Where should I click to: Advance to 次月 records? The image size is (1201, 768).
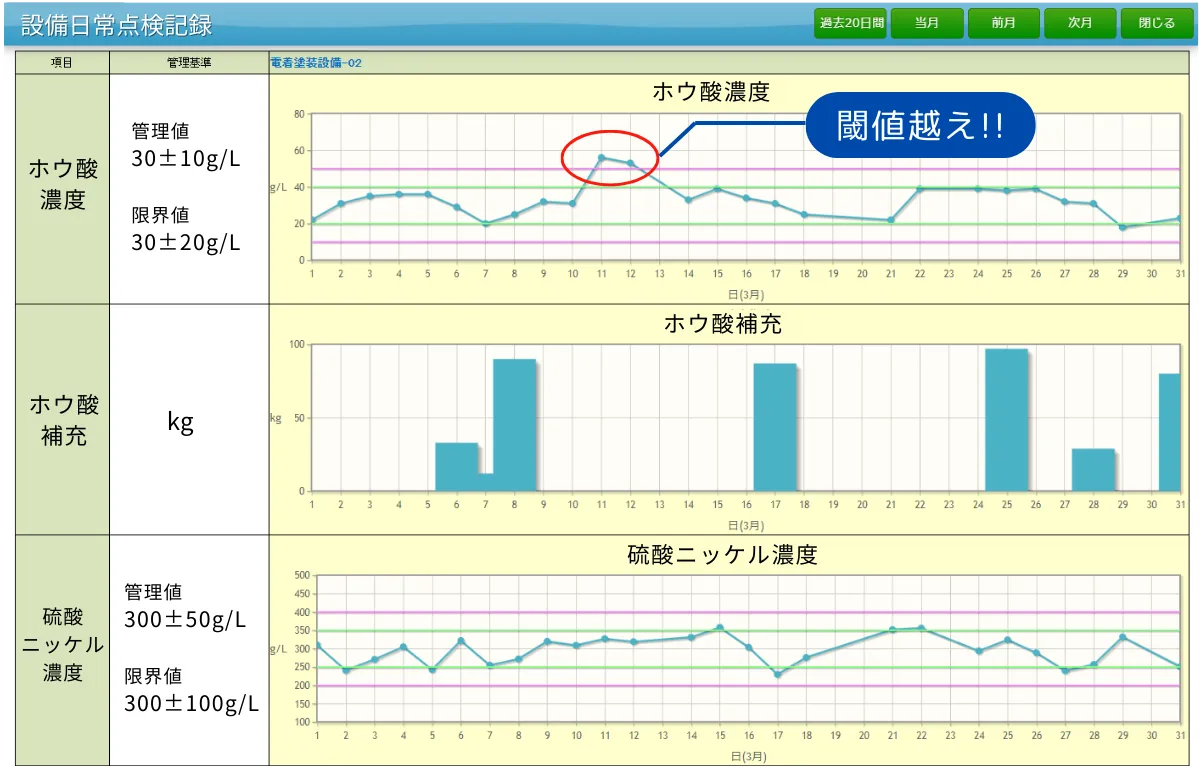click(x=1080, y=23)
